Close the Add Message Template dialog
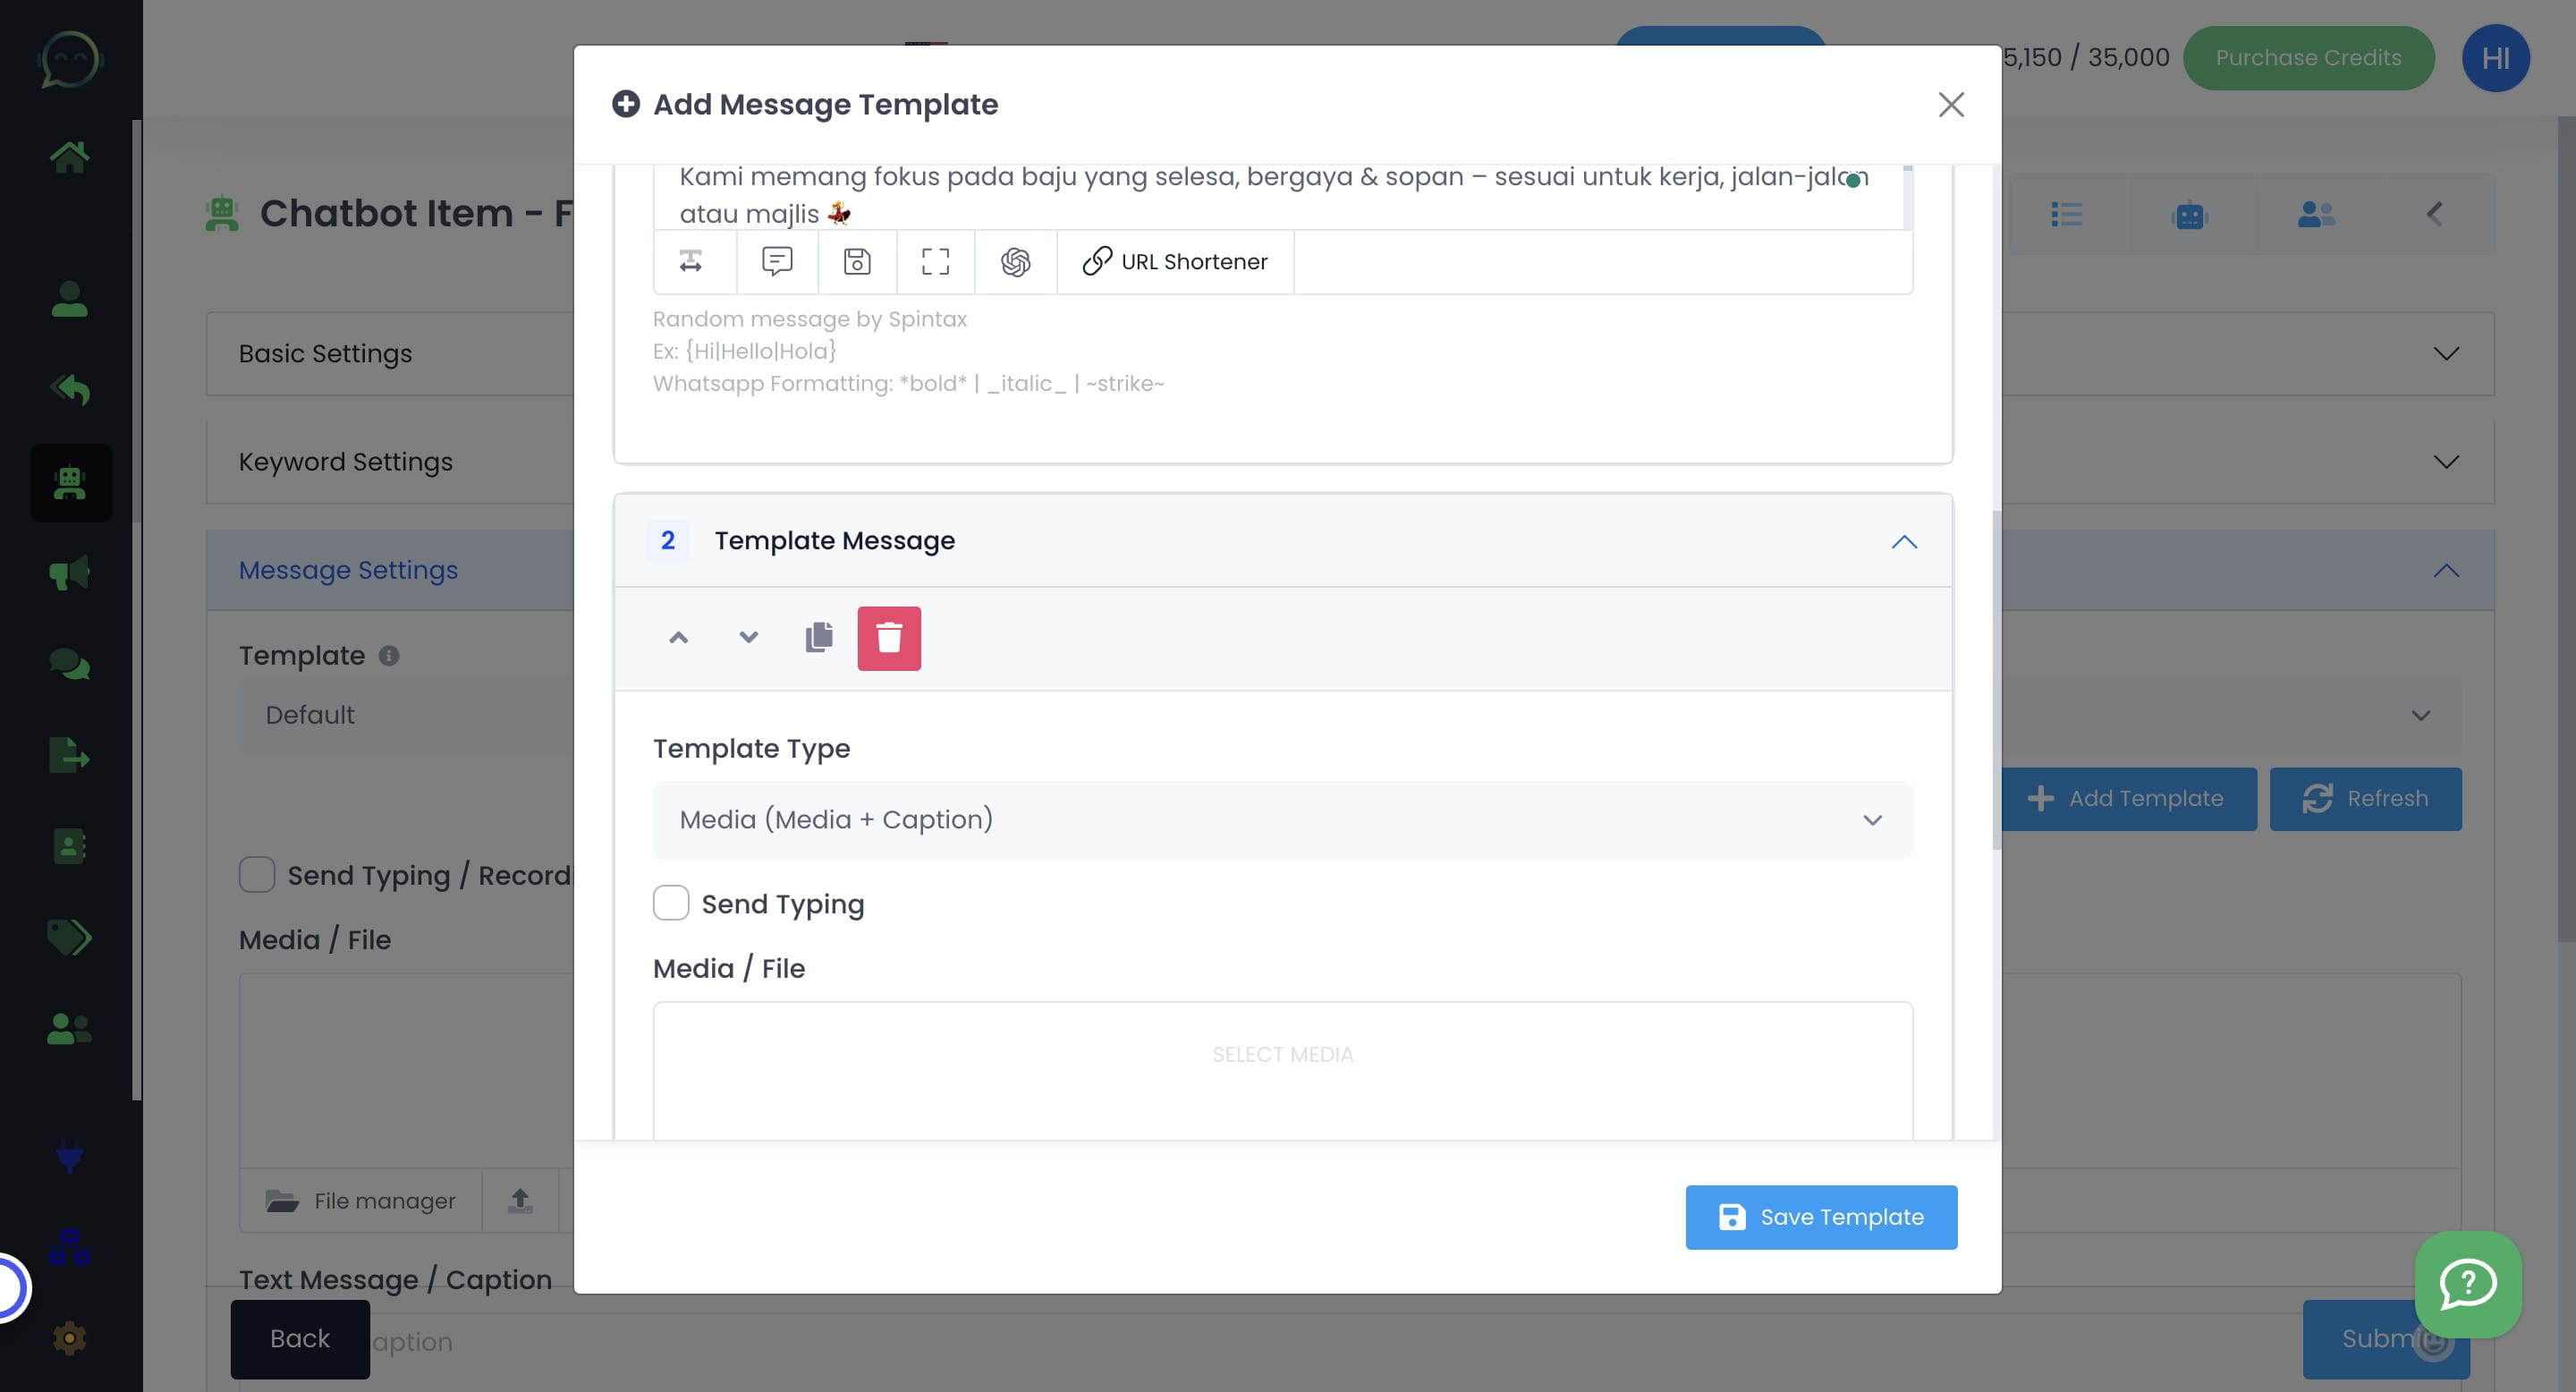This screenshot has width=2576, height=1392. coord(1950,105)
